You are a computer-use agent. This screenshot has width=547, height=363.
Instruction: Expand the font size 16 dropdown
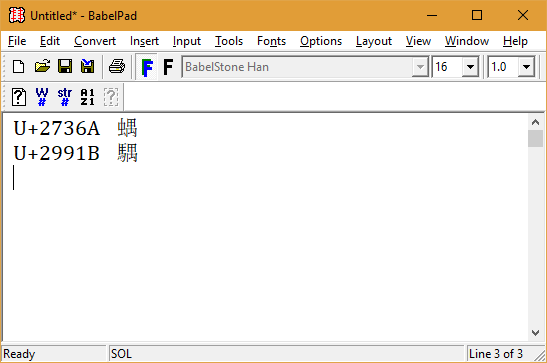point(470,67)
